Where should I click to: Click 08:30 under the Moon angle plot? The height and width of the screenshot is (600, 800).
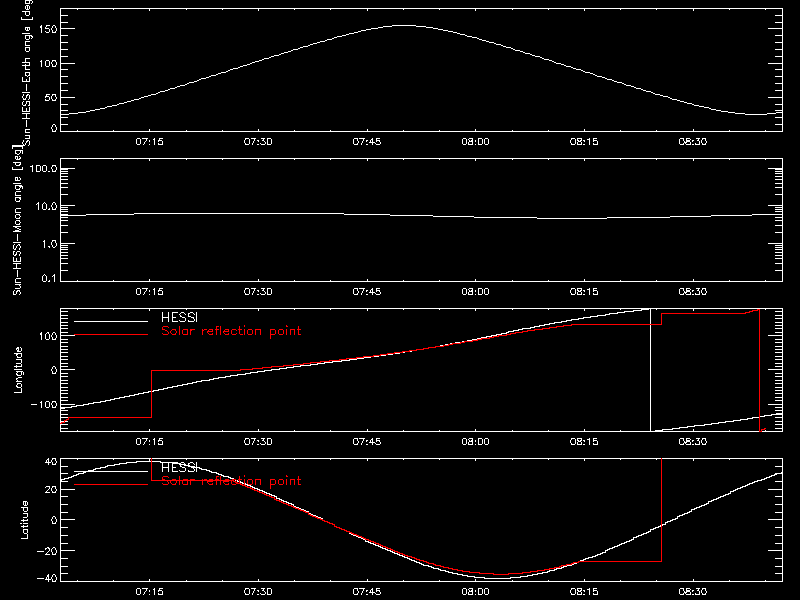click(x=693, y=292)
